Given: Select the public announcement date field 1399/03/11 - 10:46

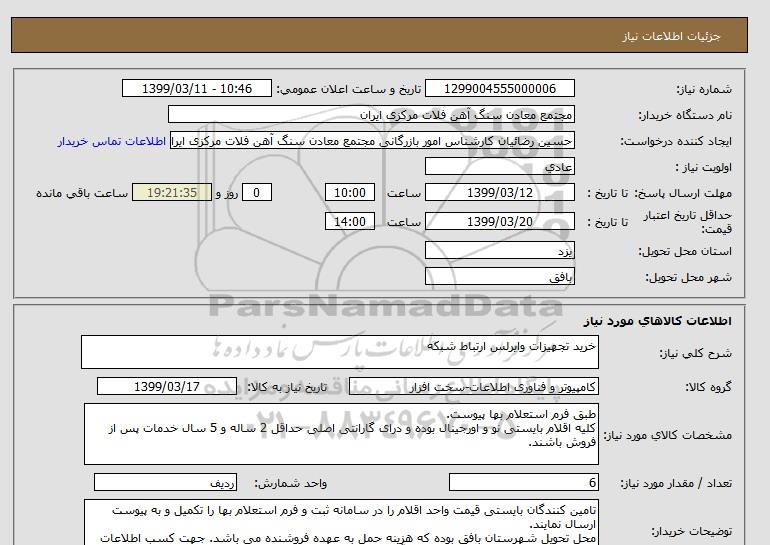Looking at the screenshot, I should [196, 88].
